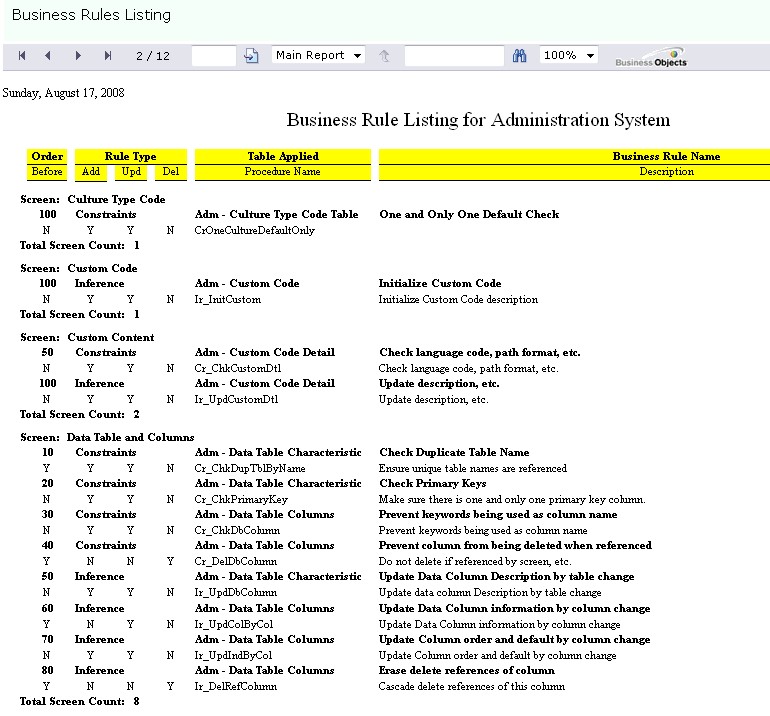Click procedure Cr_ChkCustomDtl
Viewport: 770px width, 716px height.
(238, 368)
